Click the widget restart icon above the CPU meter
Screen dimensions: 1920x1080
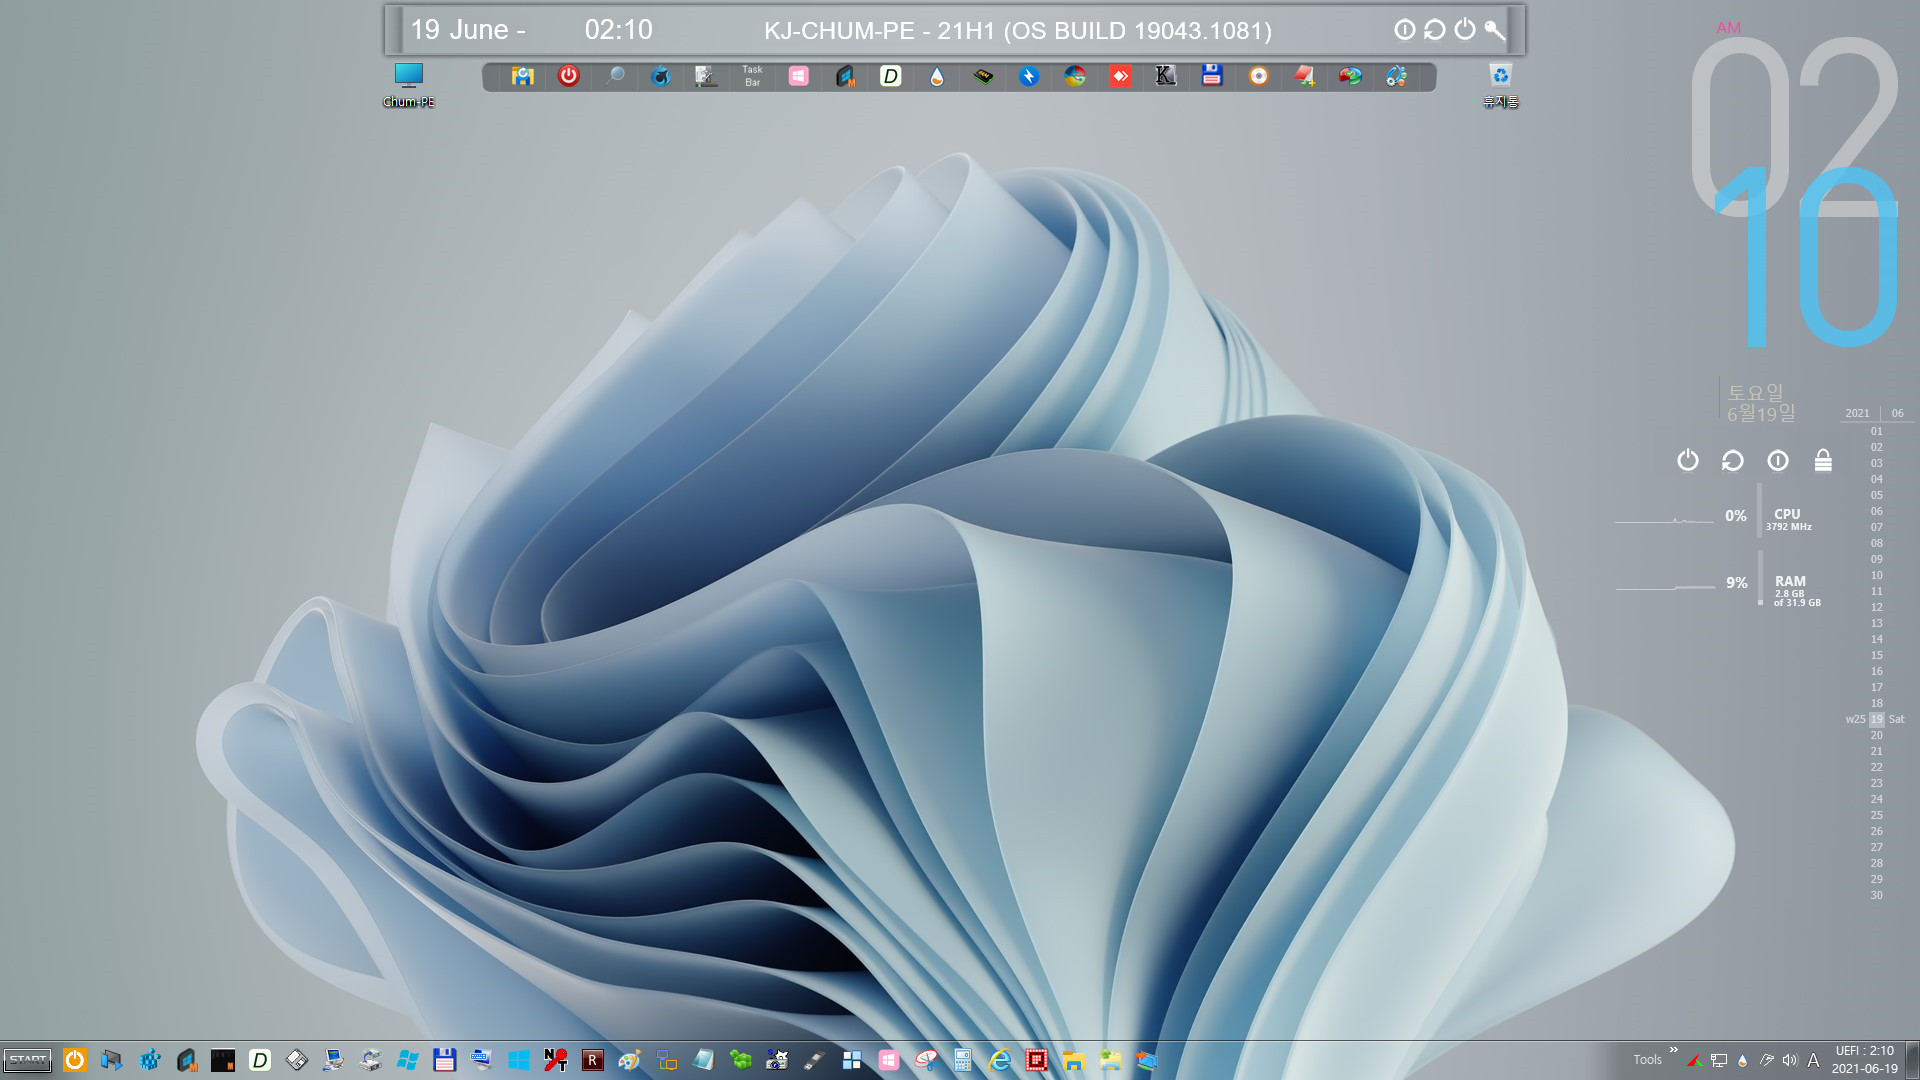point(1732,460)
